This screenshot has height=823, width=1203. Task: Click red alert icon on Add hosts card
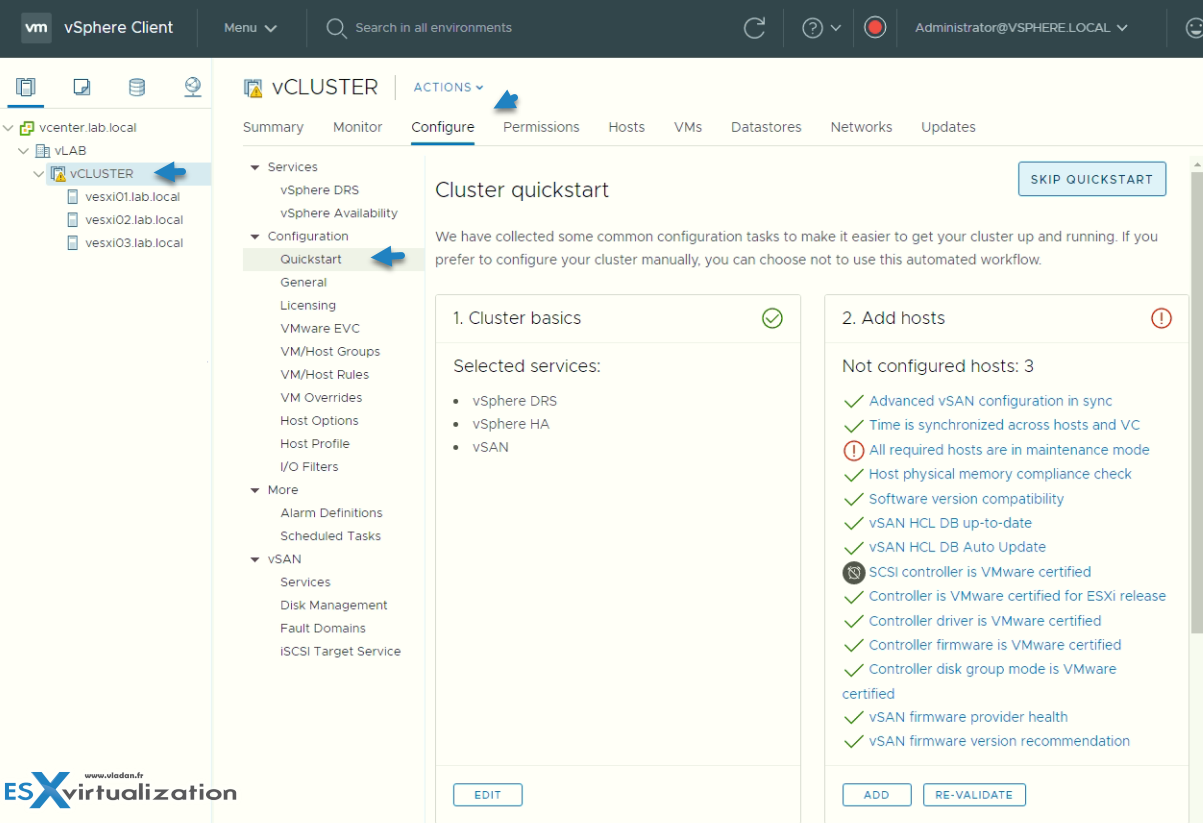[x=1161, y=318]
